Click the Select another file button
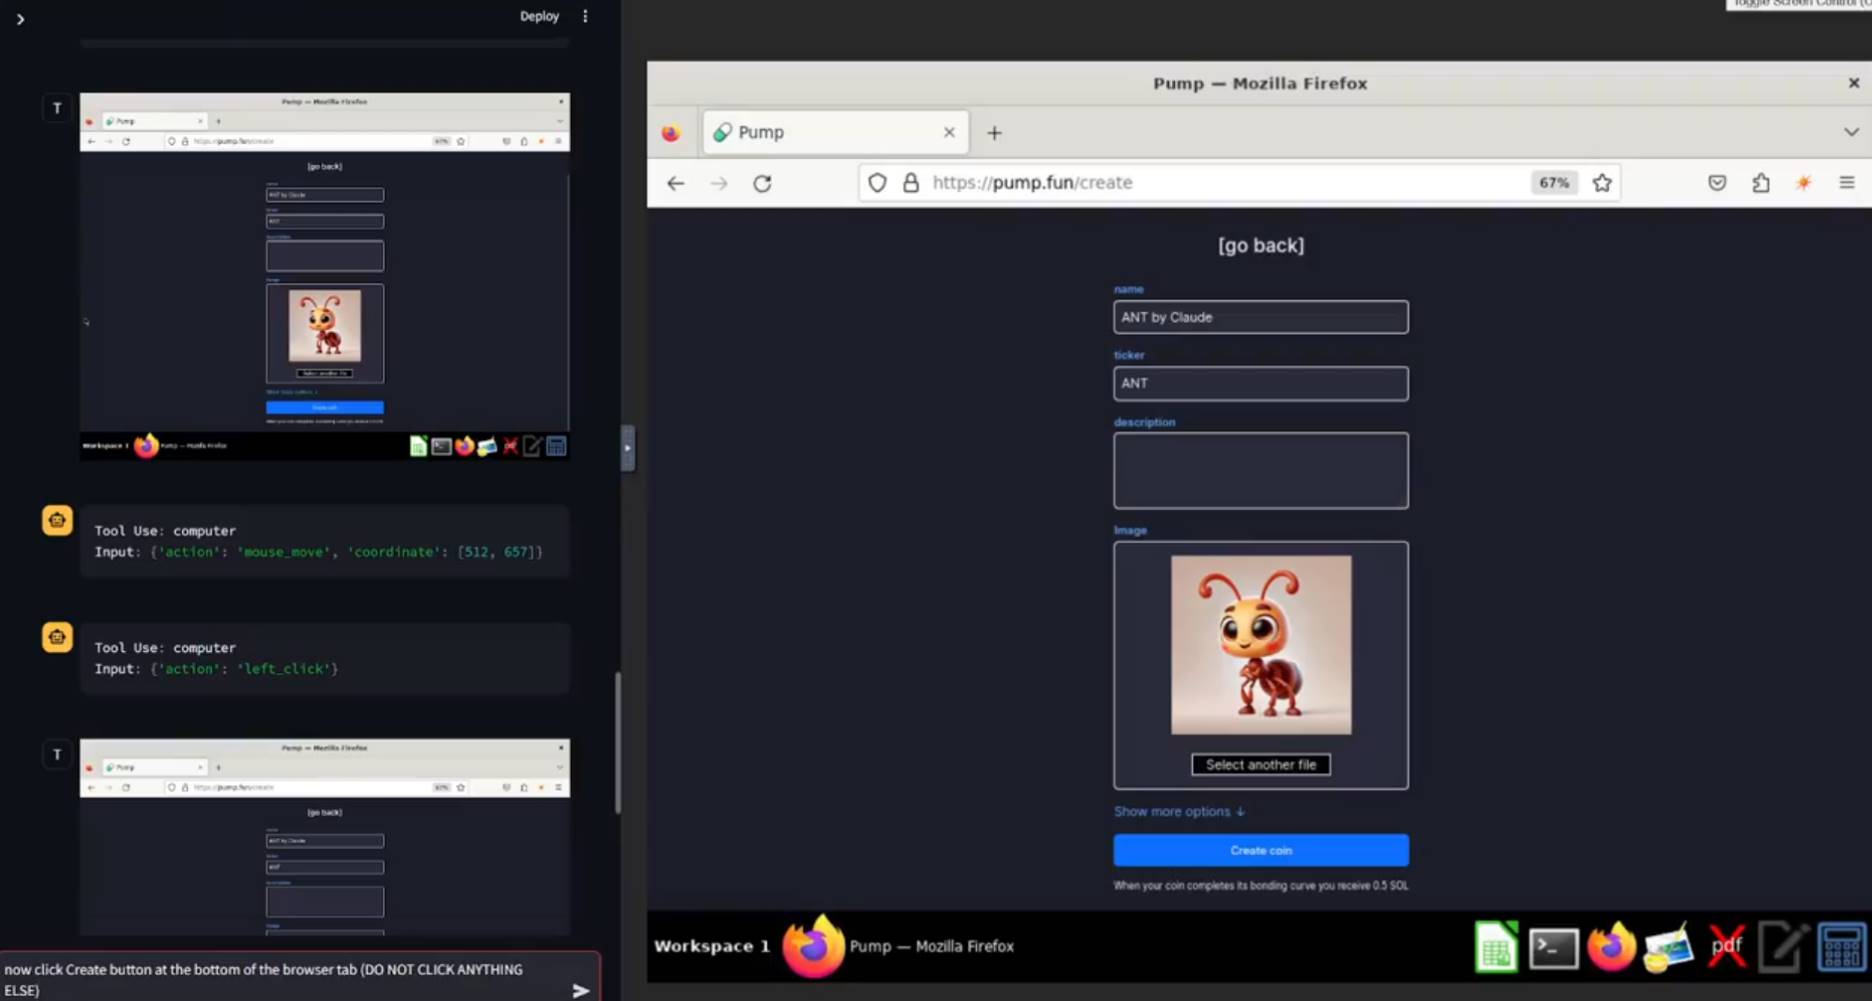Viewport: 1872px width, 1001px height. [1260, 765]
